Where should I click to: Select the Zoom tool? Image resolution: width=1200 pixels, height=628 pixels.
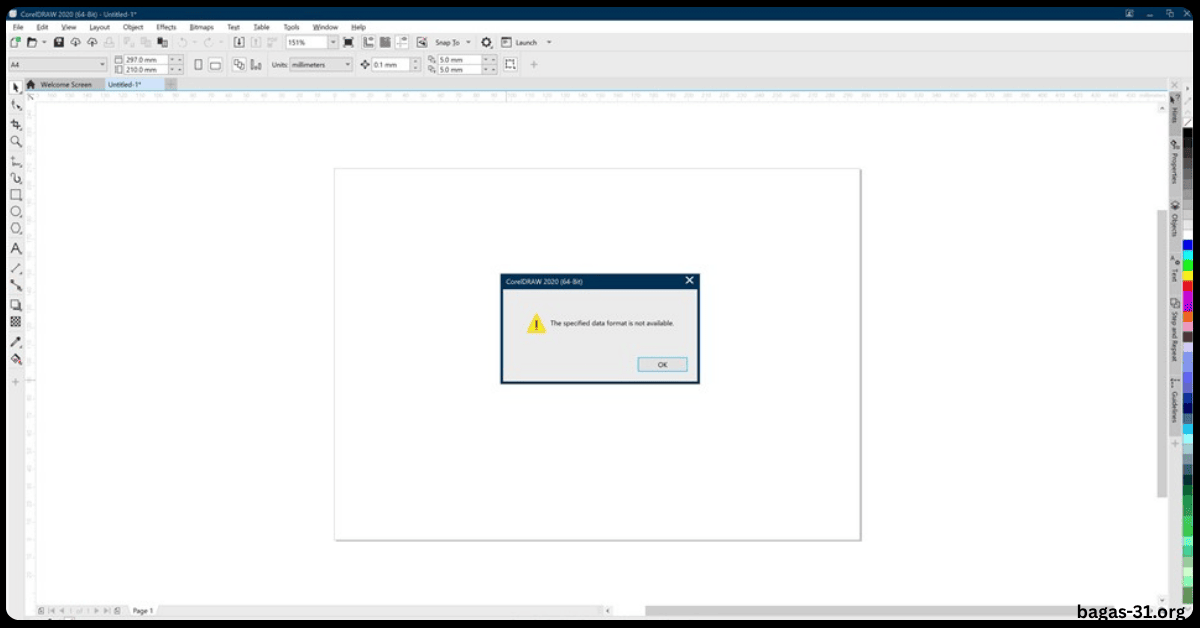pos(15,141)
